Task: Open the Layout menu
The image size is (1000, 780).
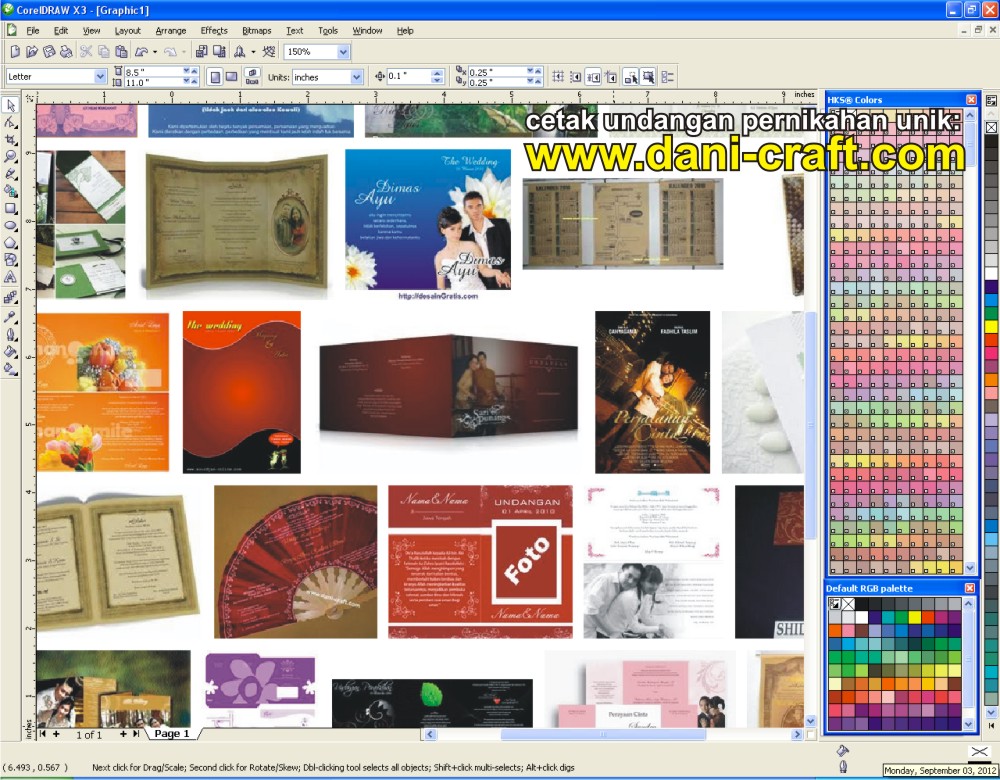Action: (x=128, y=31)
